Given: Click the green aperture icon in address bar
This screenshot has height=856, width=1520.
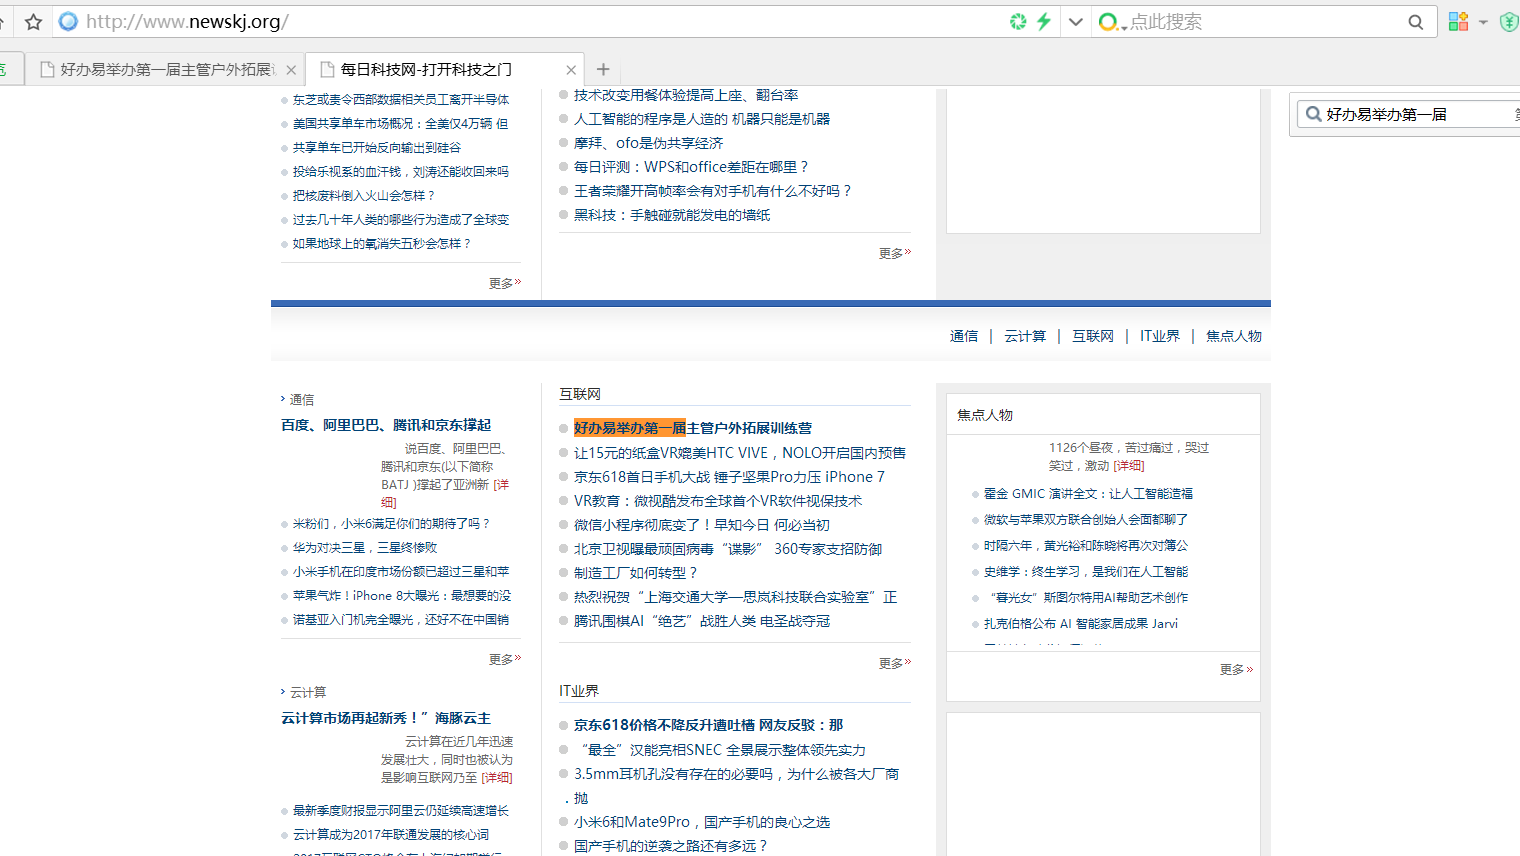Looking at the screenshot, I should coord(1018,21).
